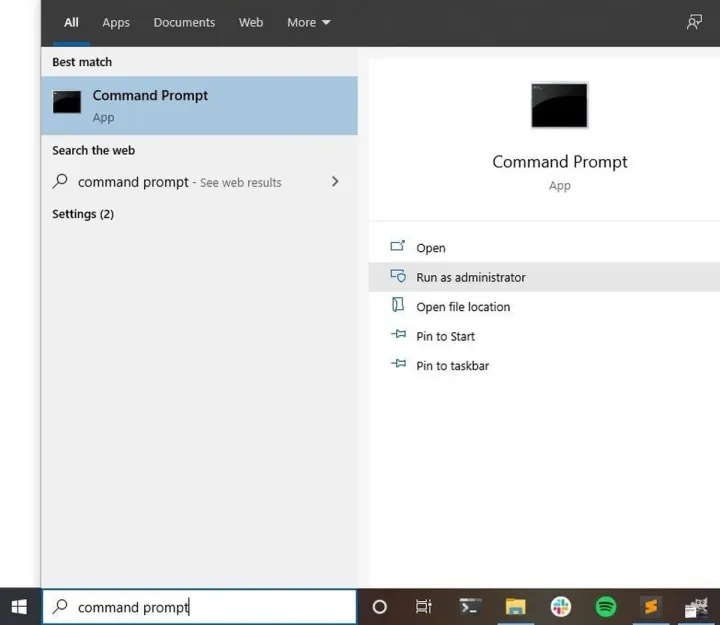Expand the Settings (2) results group

[x=83, y=214]
